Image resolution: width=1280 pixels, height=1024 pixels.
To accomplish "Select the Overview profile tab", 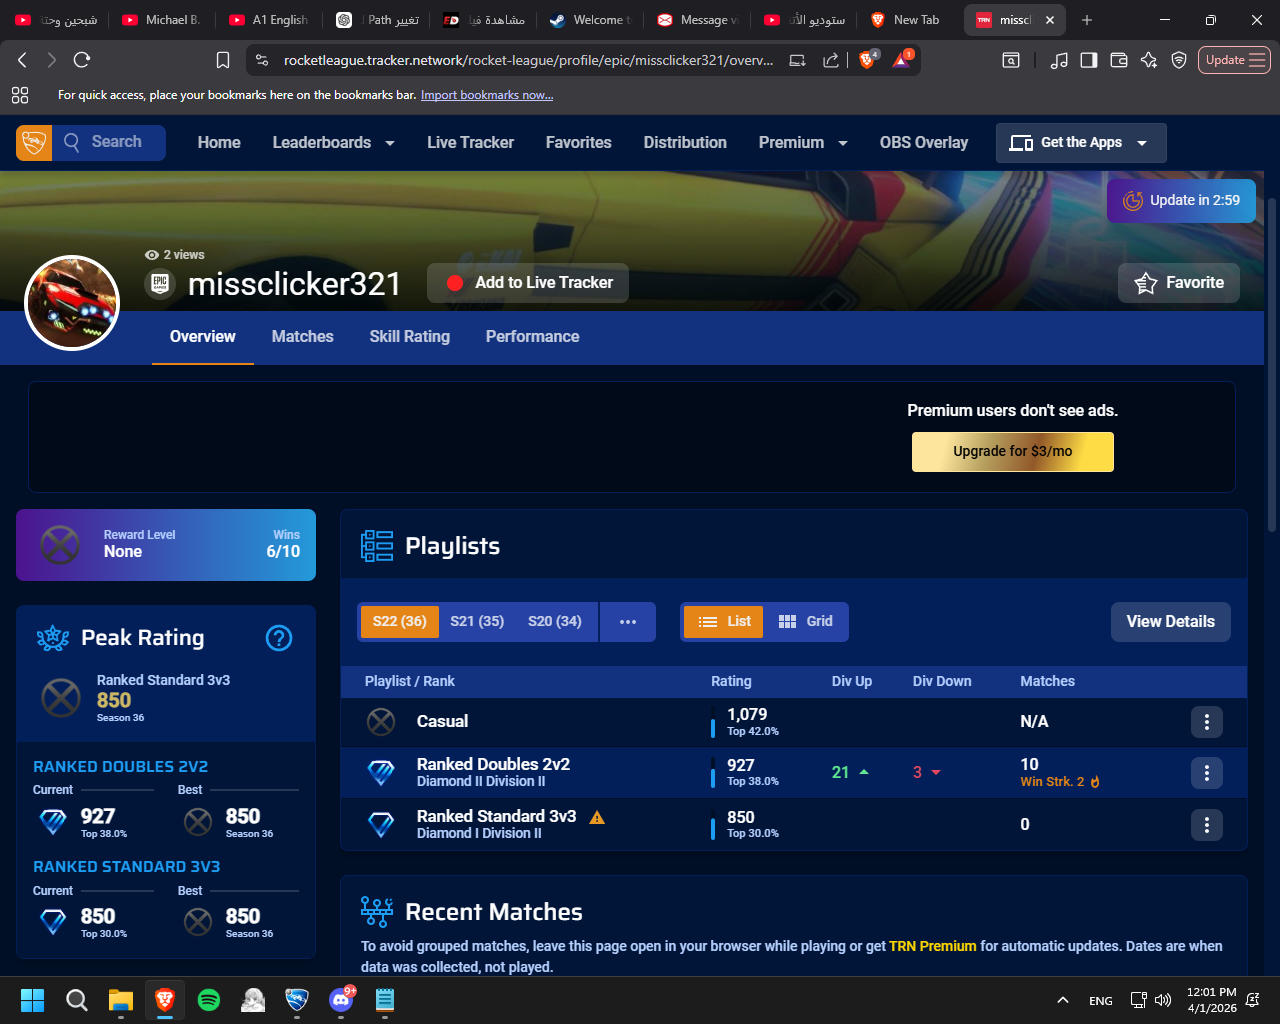I will point(203,337).
